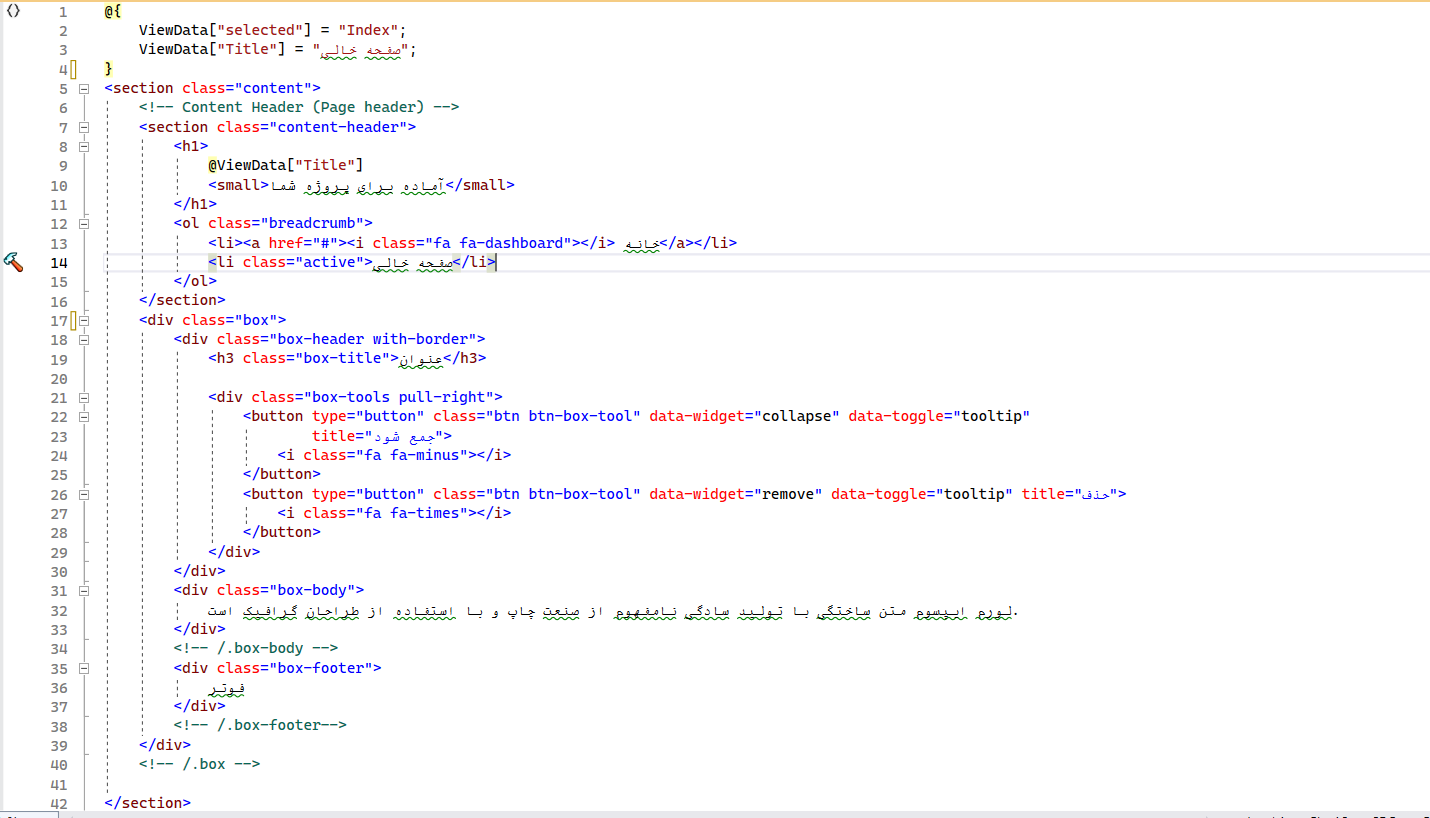1430x818 pixels.
Task: Collapse the box-tools pull-right div
Action: 84,398
